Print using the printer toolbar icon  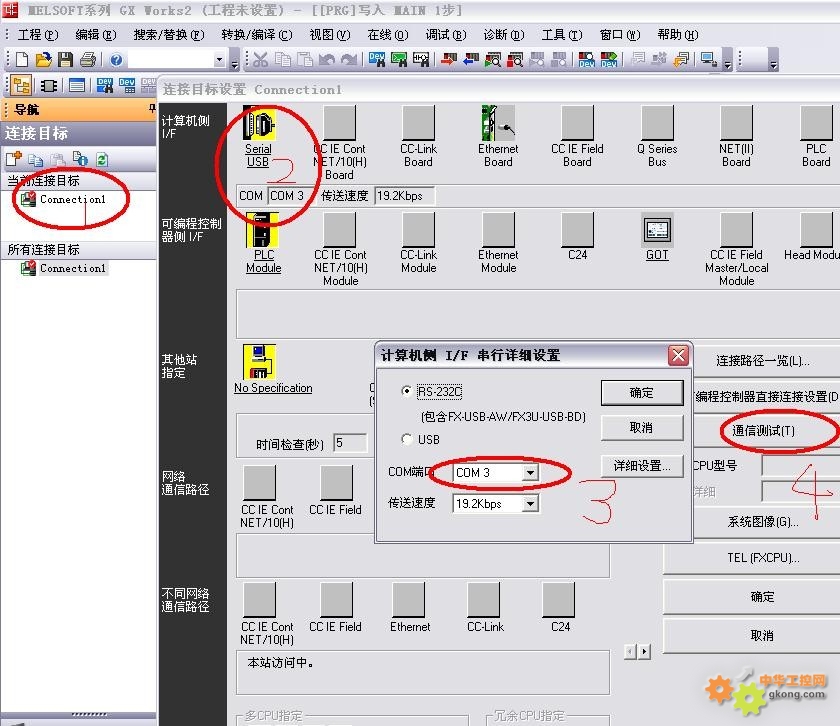[88, 59]
